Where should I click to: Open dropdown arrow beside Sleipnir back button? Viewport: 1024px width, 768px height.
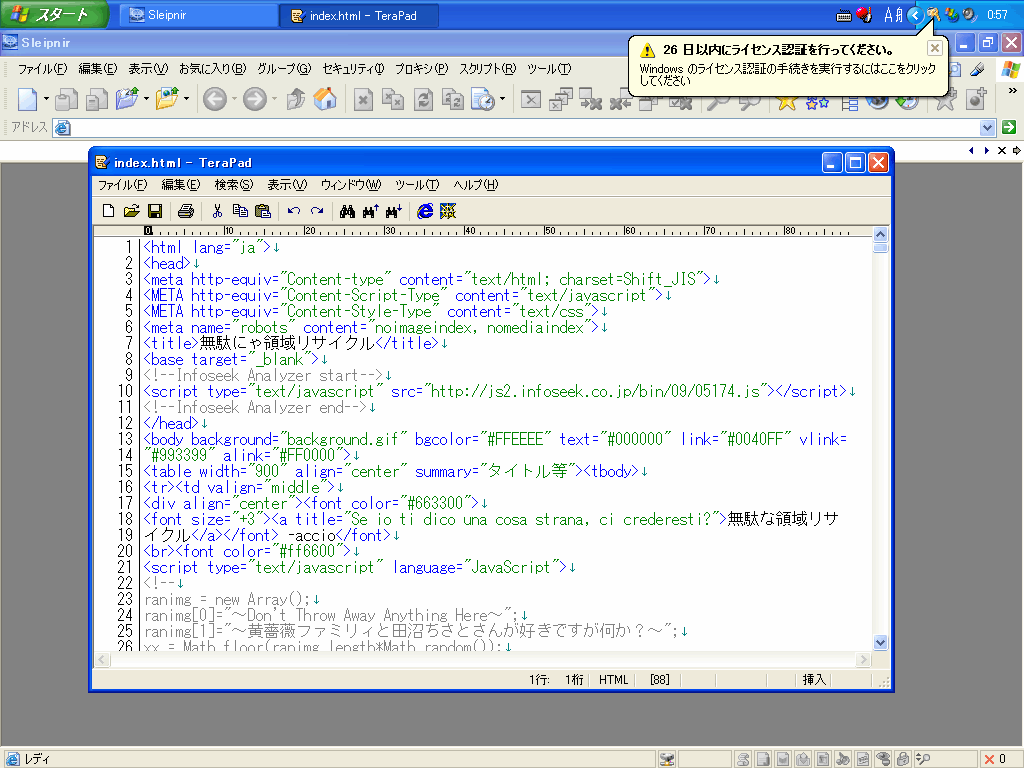coord(235,99)
